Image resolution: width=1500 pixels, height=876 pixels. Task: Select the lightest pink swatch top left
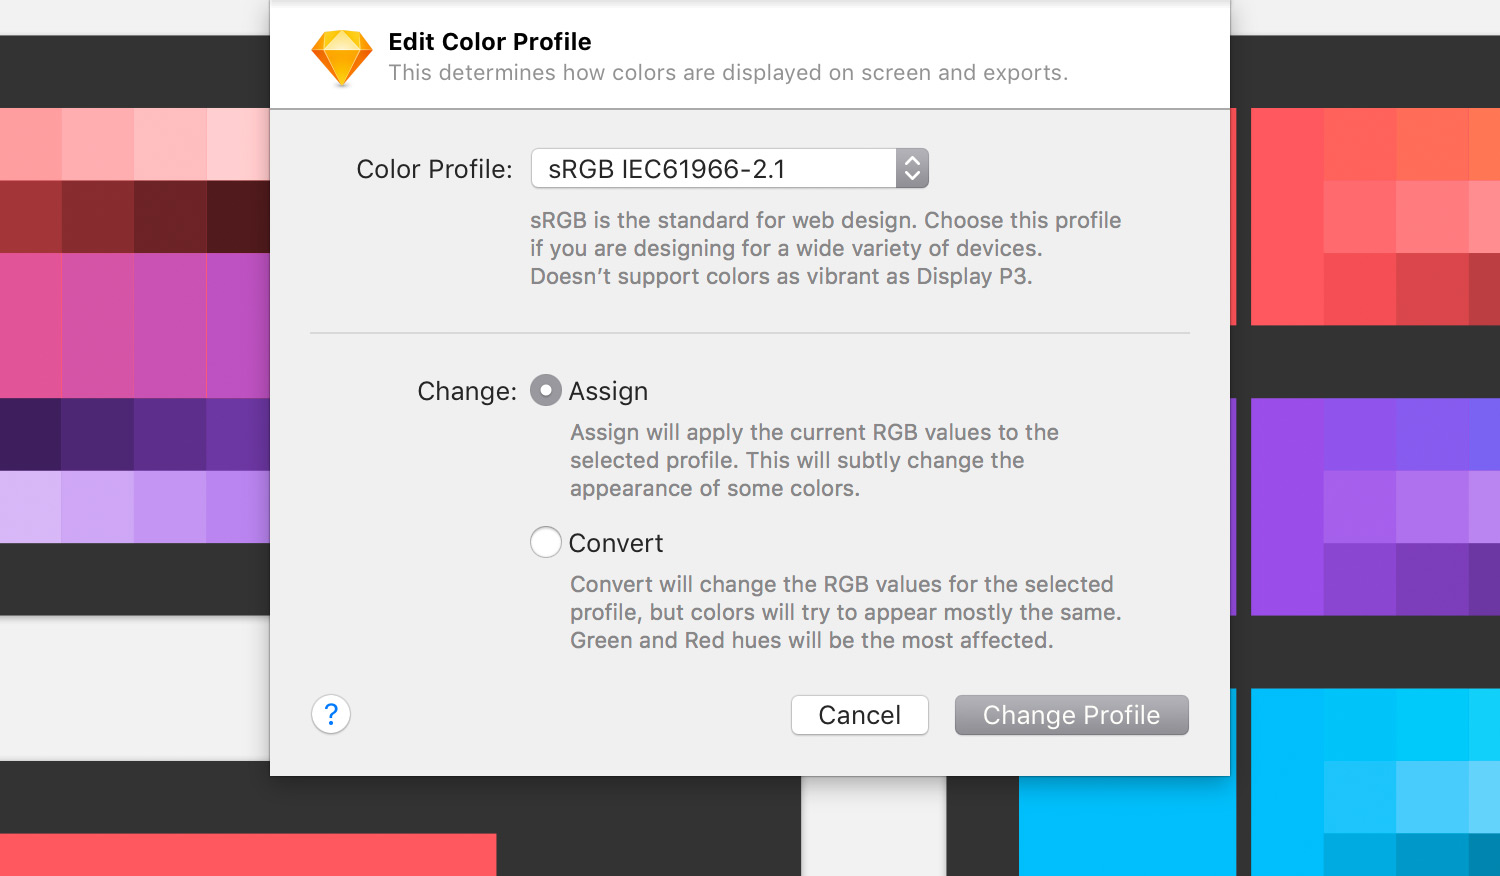pyautogui.click(x=238, y=144)
